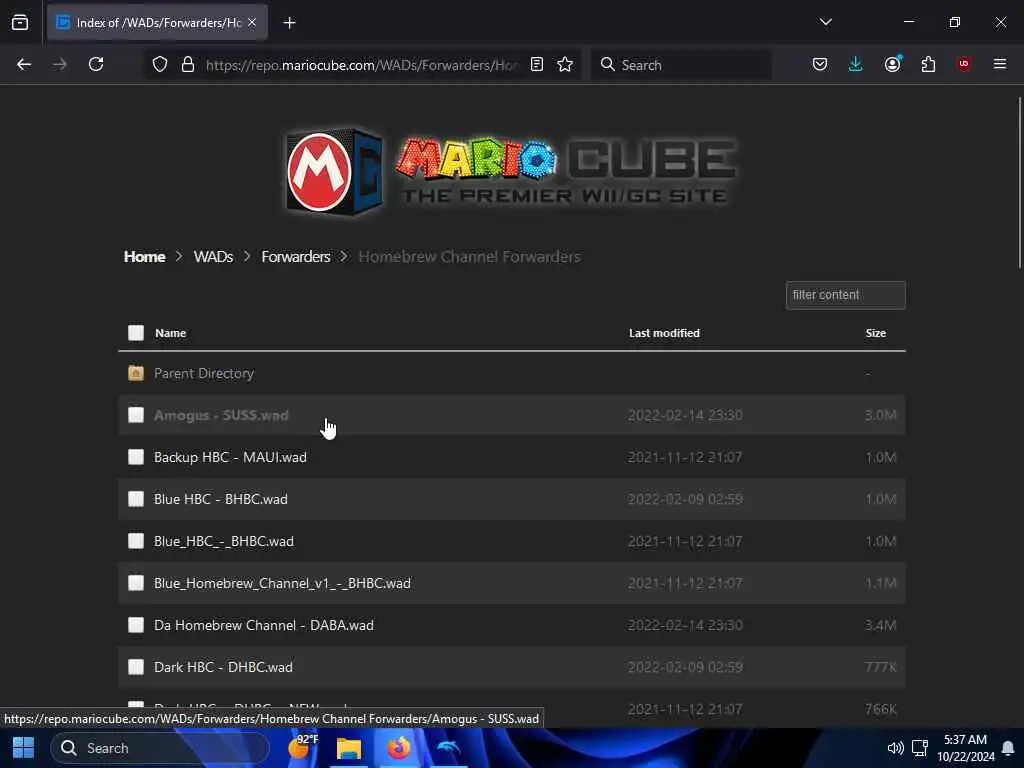Open weather widget showing 92°F

303,746
